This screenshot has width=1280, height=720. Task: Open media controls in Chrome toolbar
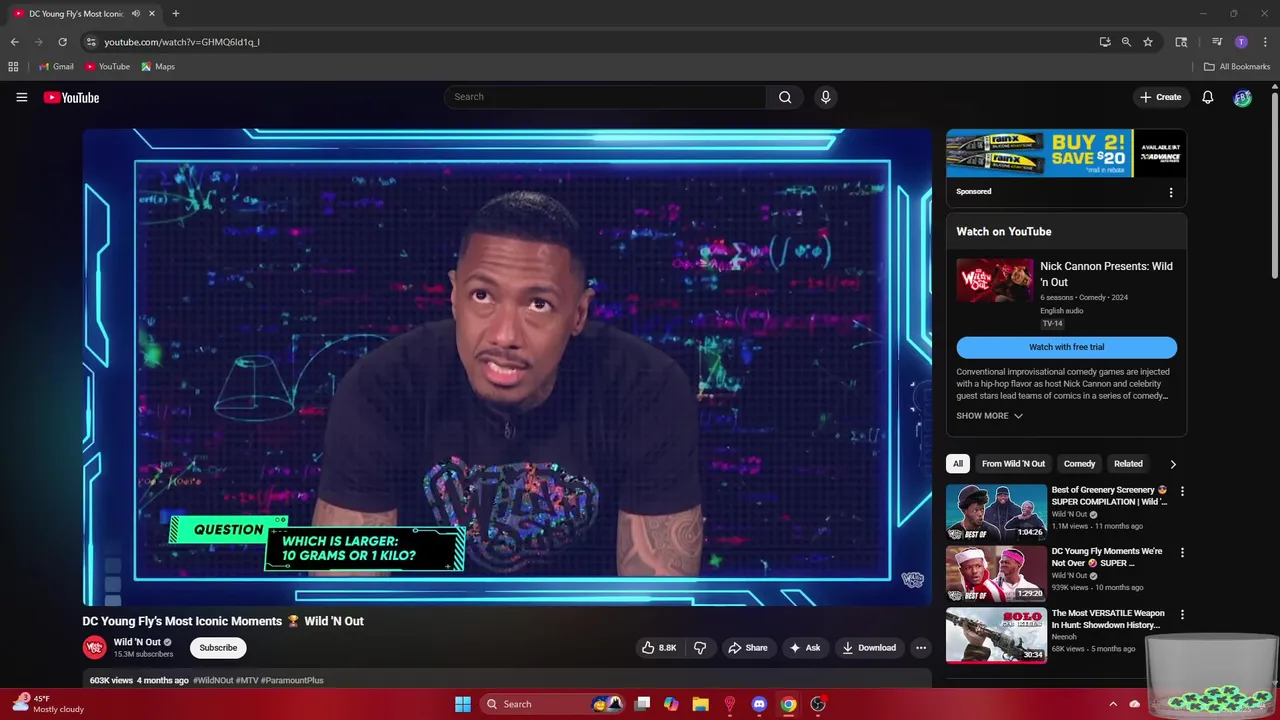(x=1217, y=42)
